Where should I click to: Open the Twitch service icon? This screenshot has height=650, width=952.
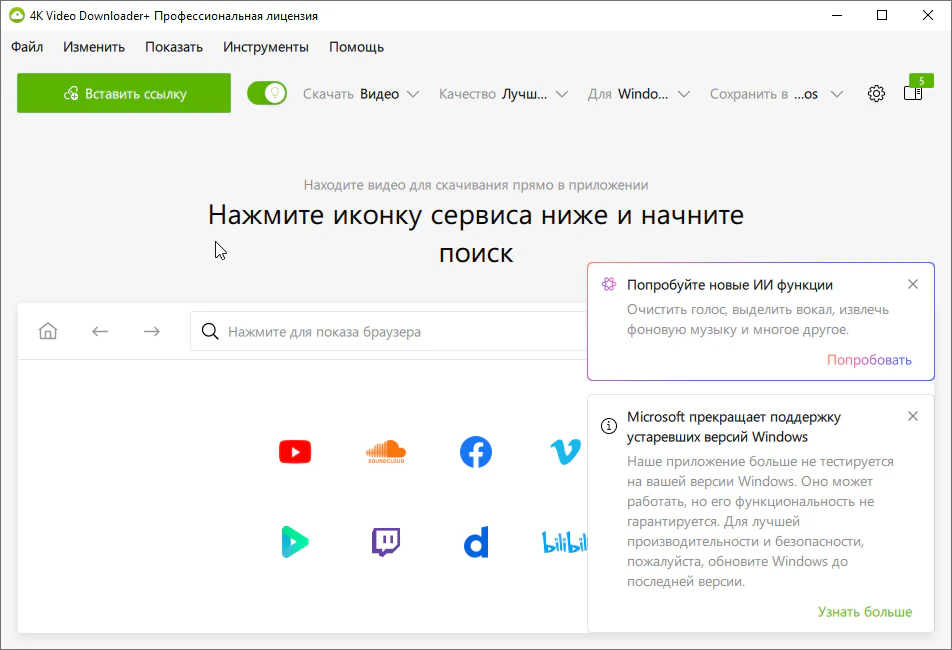[x=386, y=542]
